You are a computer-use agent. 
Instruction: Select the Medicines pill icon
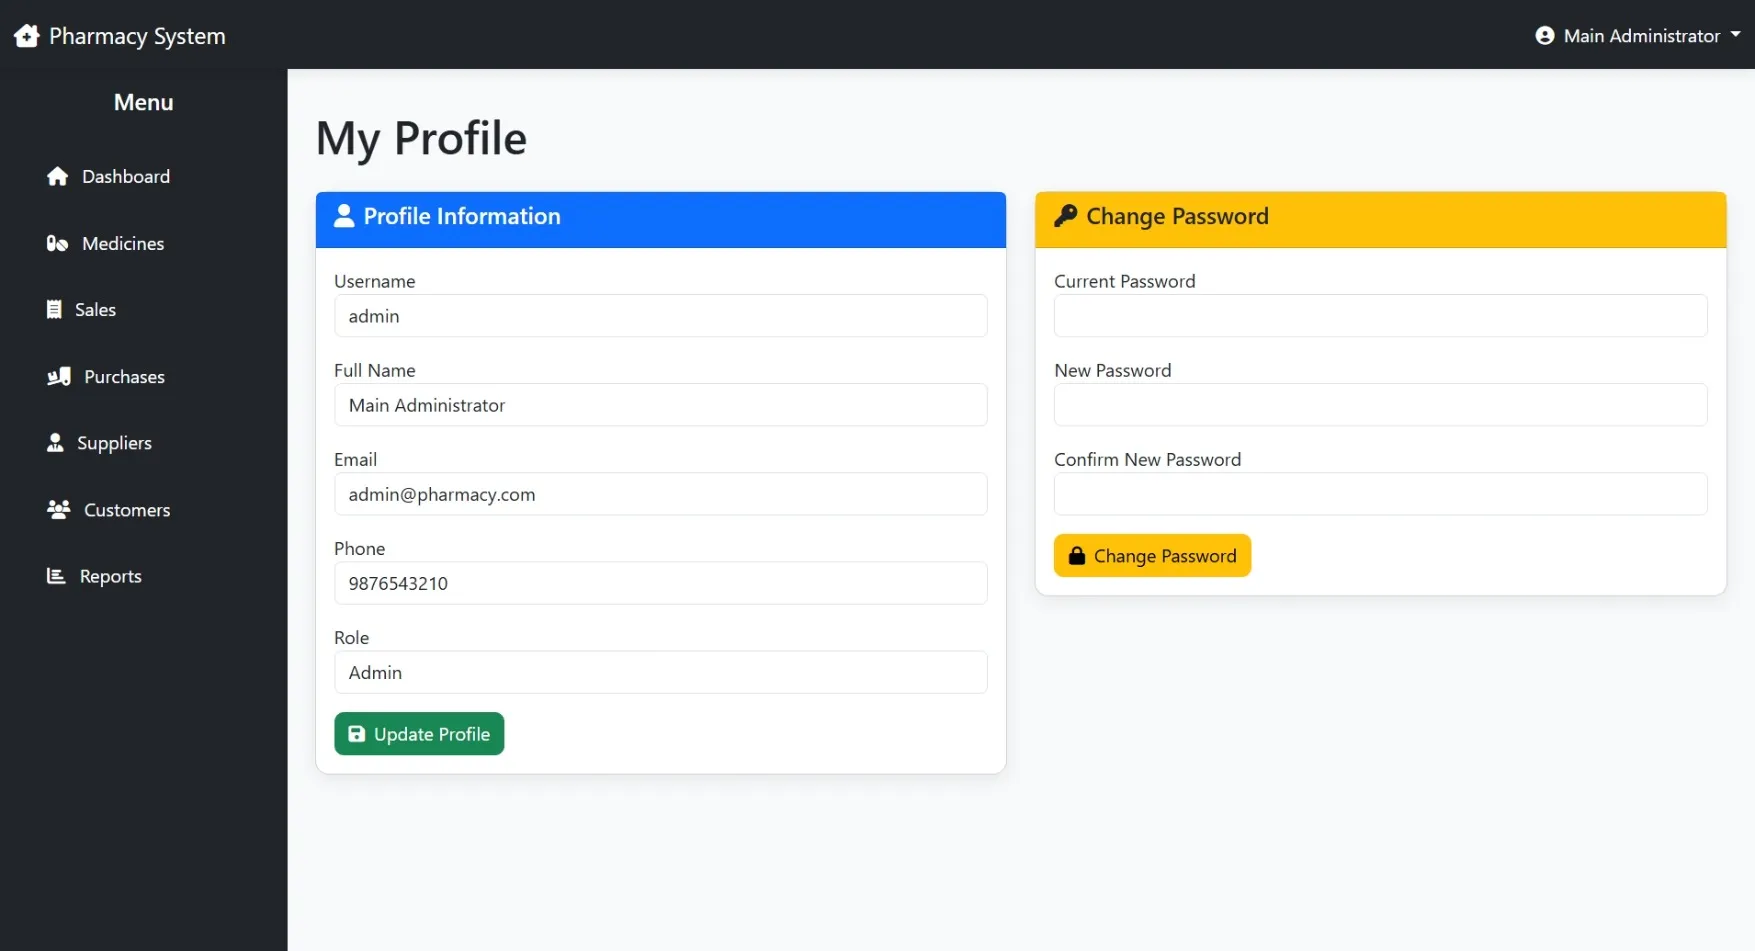tap(58, 243)
